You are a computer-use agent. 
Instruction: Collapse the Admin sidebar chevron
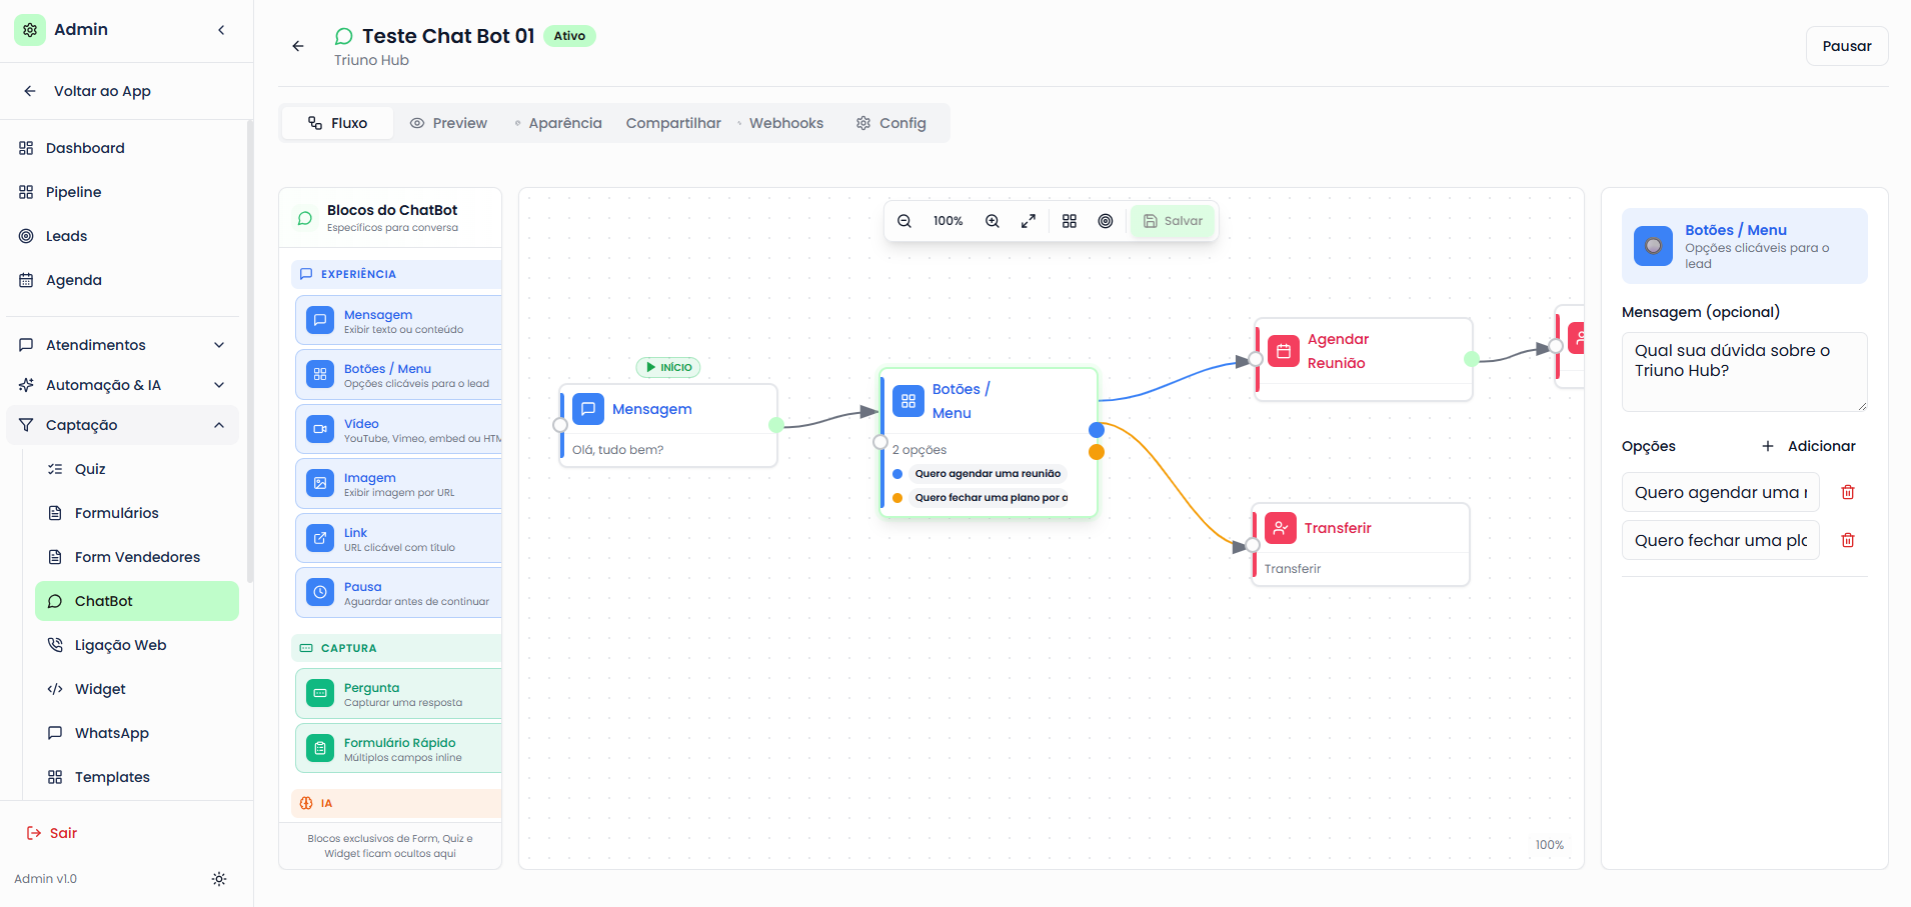pos(221,30)
